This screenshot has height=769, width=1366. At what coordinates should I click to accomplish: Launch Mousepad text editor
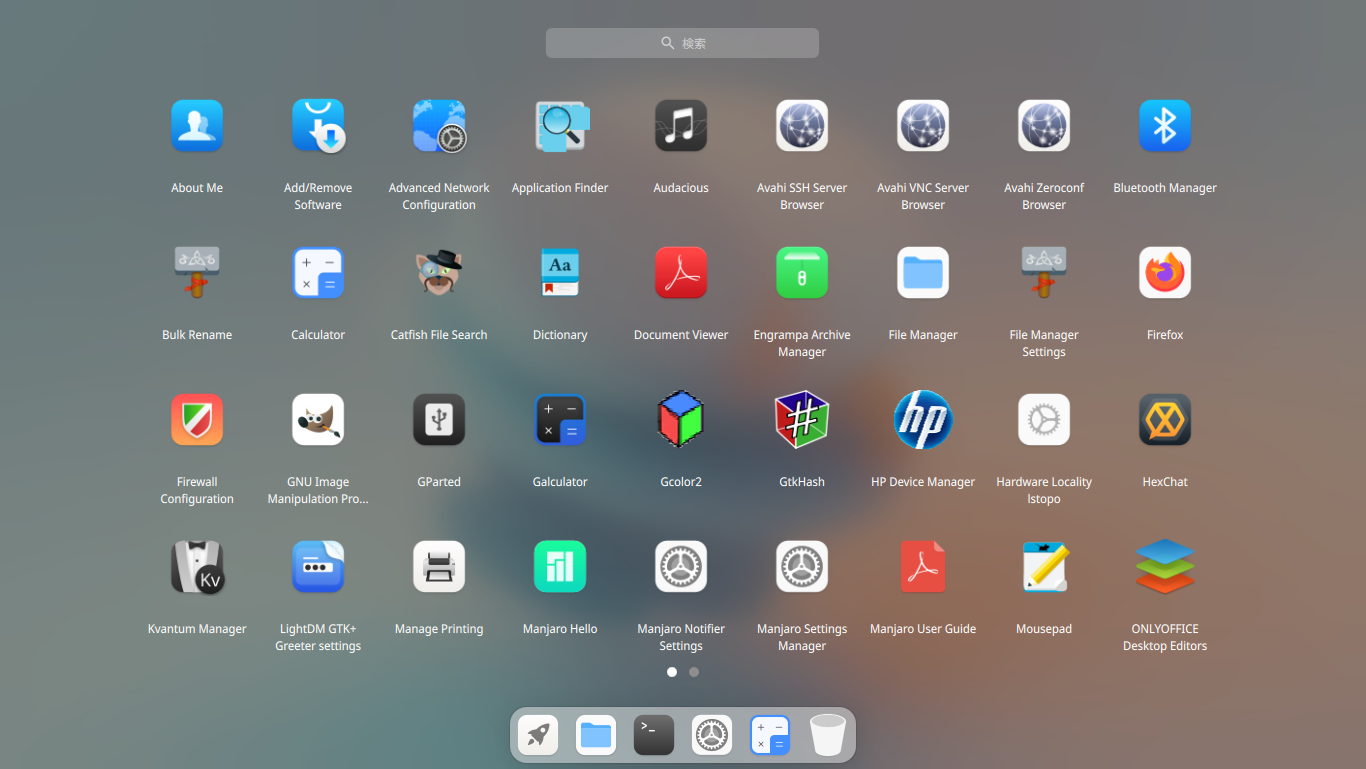pyautogui.click(x=1044, y=567)
